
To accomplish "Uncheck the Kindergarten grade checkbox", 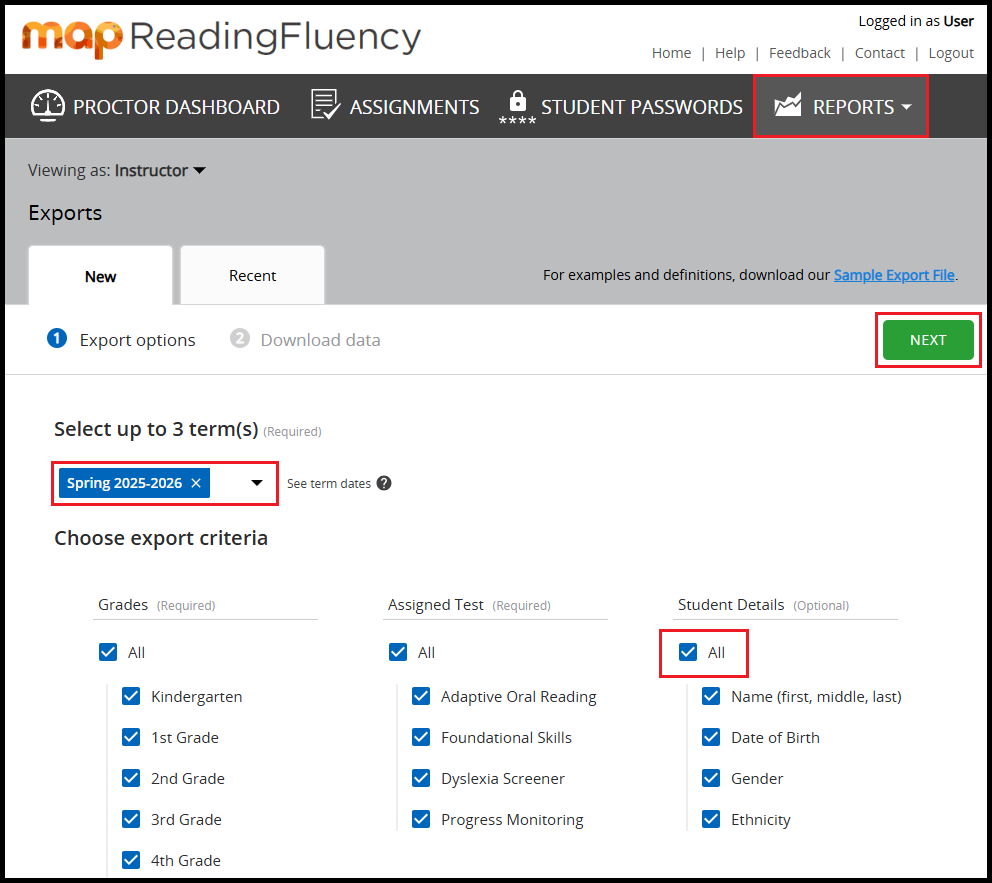I will [131, 696].
